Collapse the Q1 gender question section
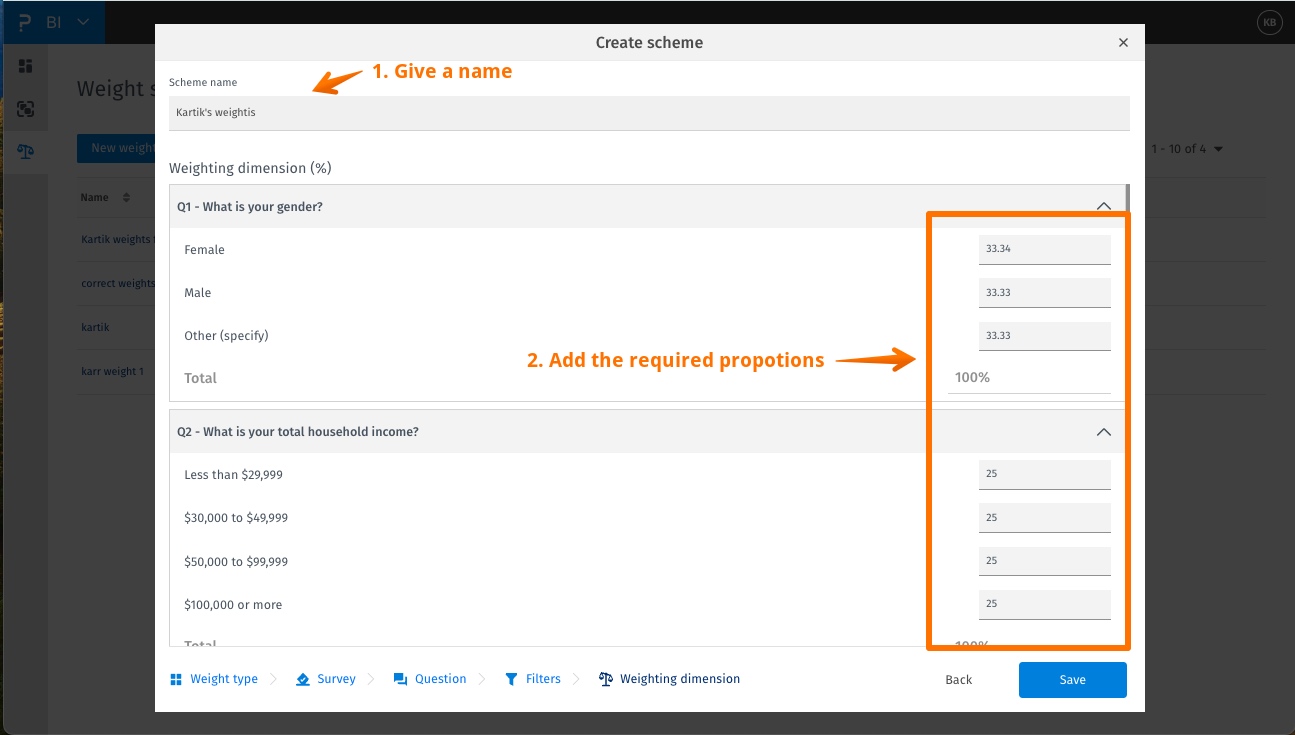The height and width of the screenshot is (735, 1295). pos(1103,206)
